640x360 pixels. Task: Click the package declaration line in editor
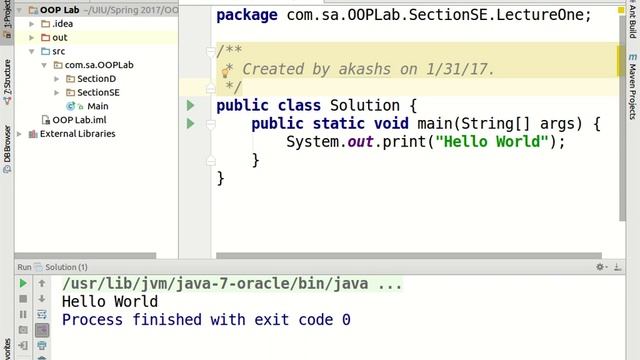click(x=404, y=15)
